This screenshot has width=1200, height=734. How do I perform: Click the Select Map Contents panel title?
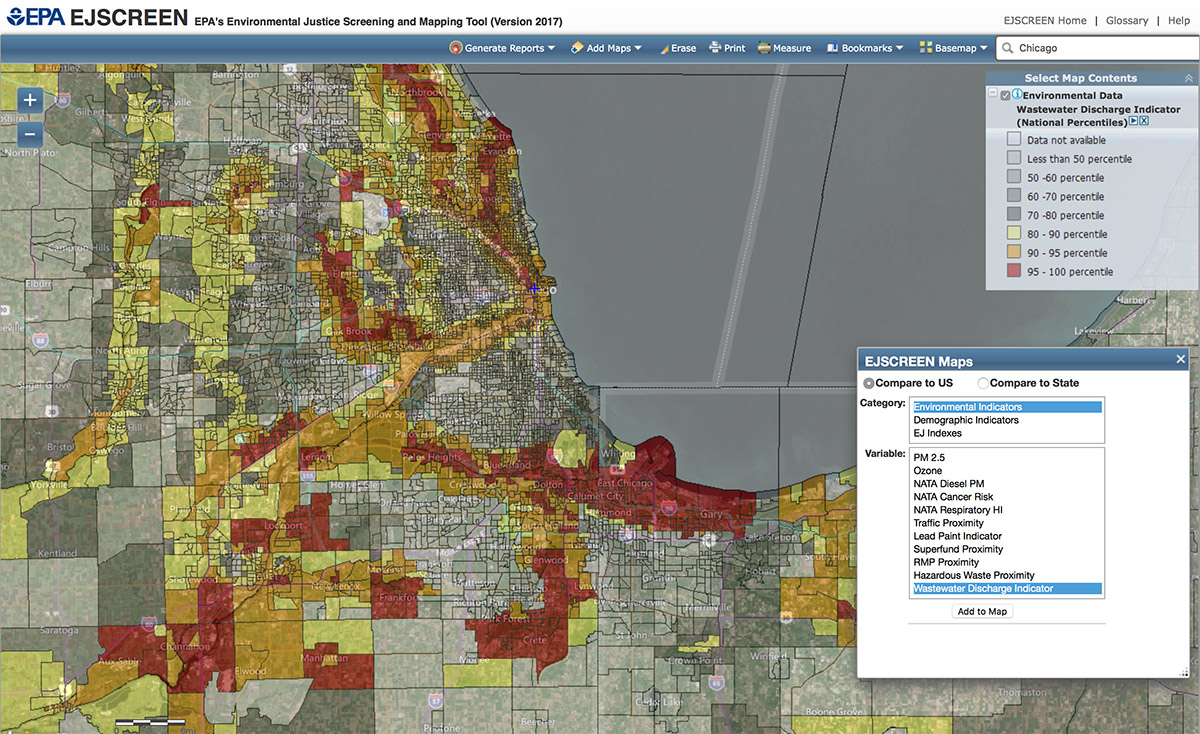click(1081, 78)
